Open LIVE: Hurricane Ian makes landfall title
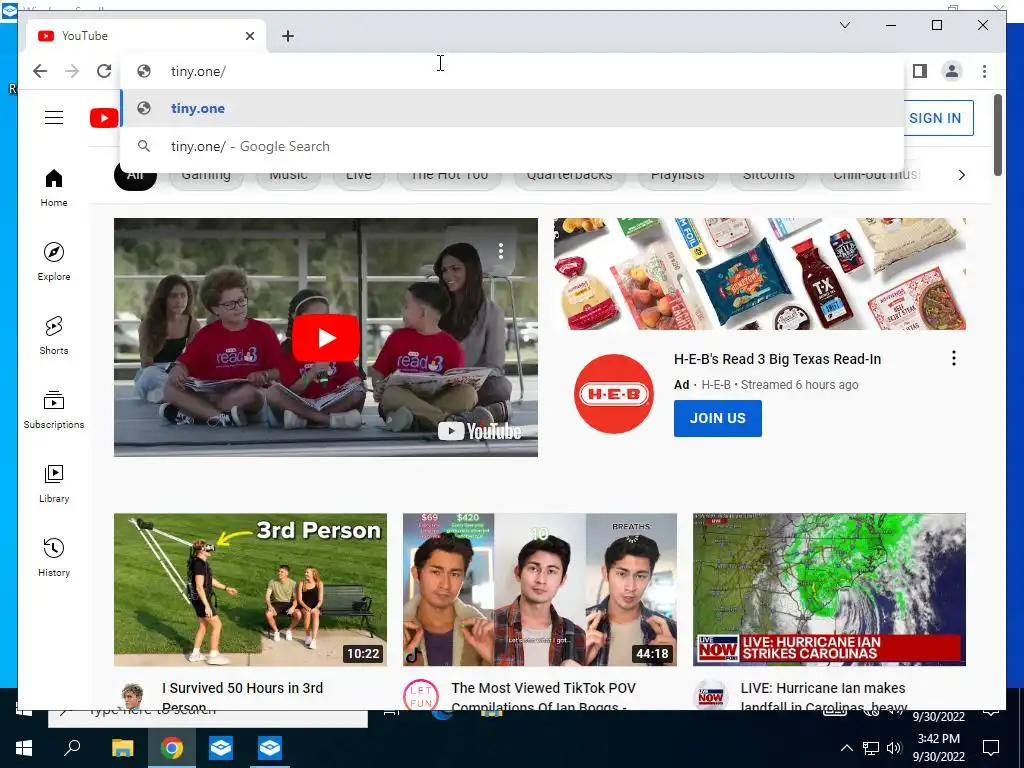1024x768 pixels. coord(824,695)
